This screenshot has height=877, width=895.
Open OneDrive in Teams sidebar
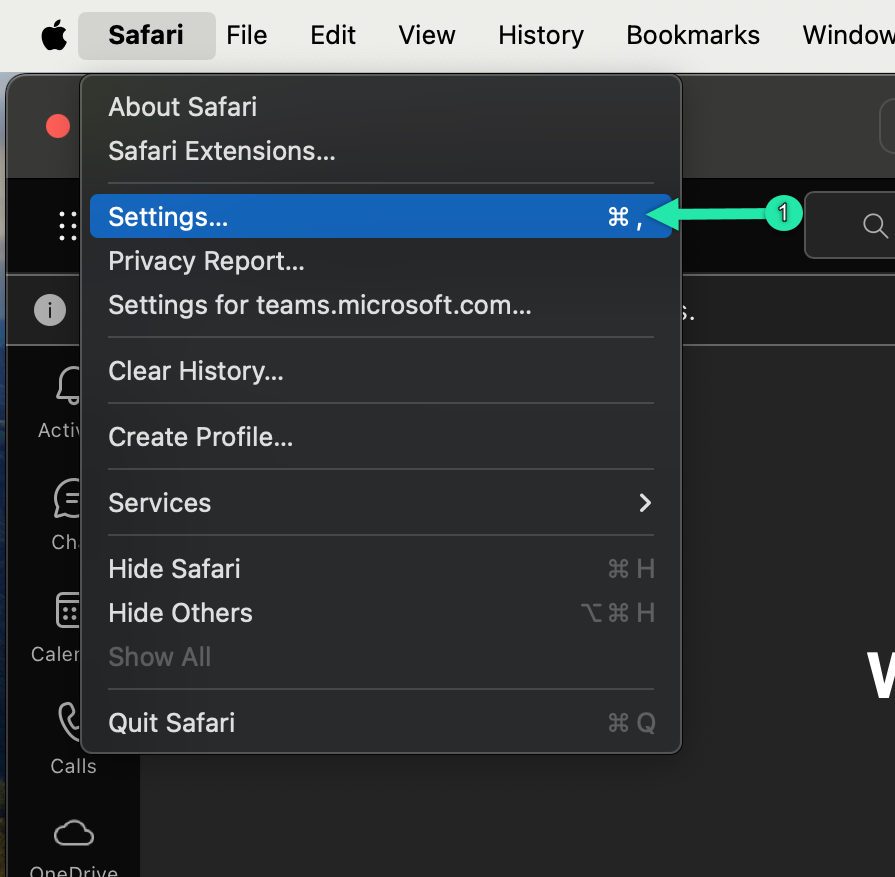[74, 849]
